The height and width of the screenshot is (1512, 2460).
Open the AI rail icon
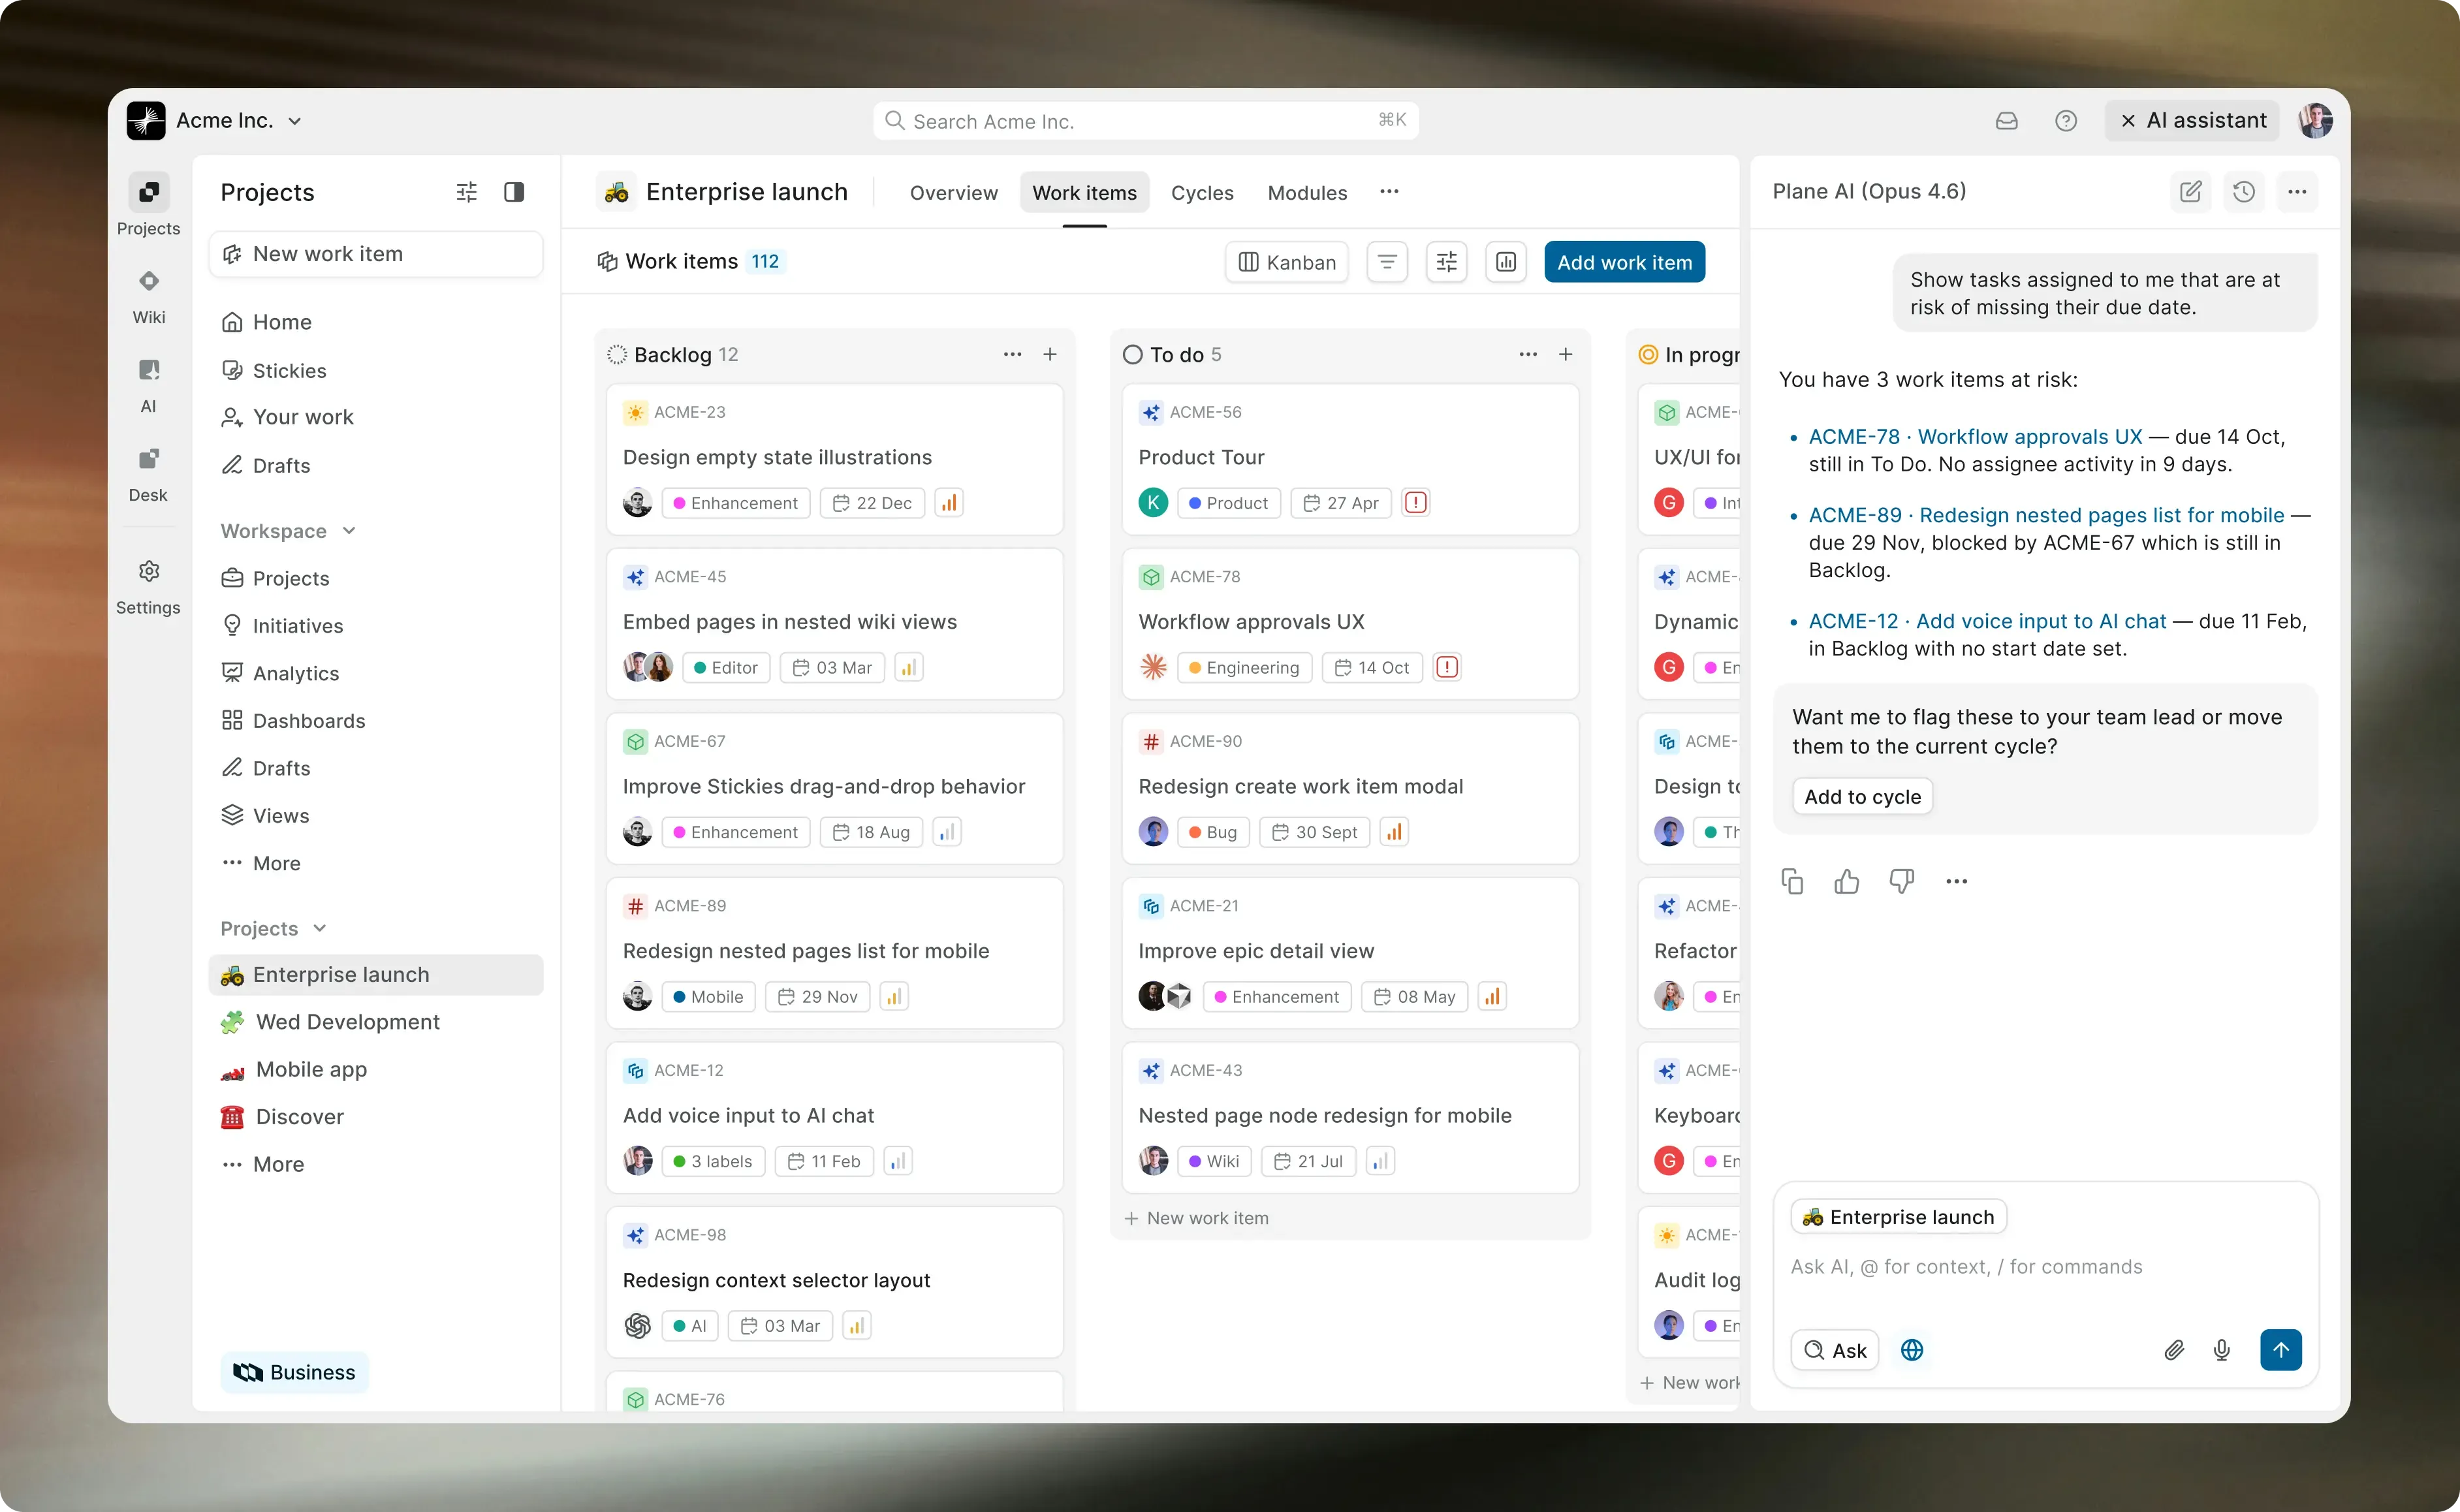148,370
